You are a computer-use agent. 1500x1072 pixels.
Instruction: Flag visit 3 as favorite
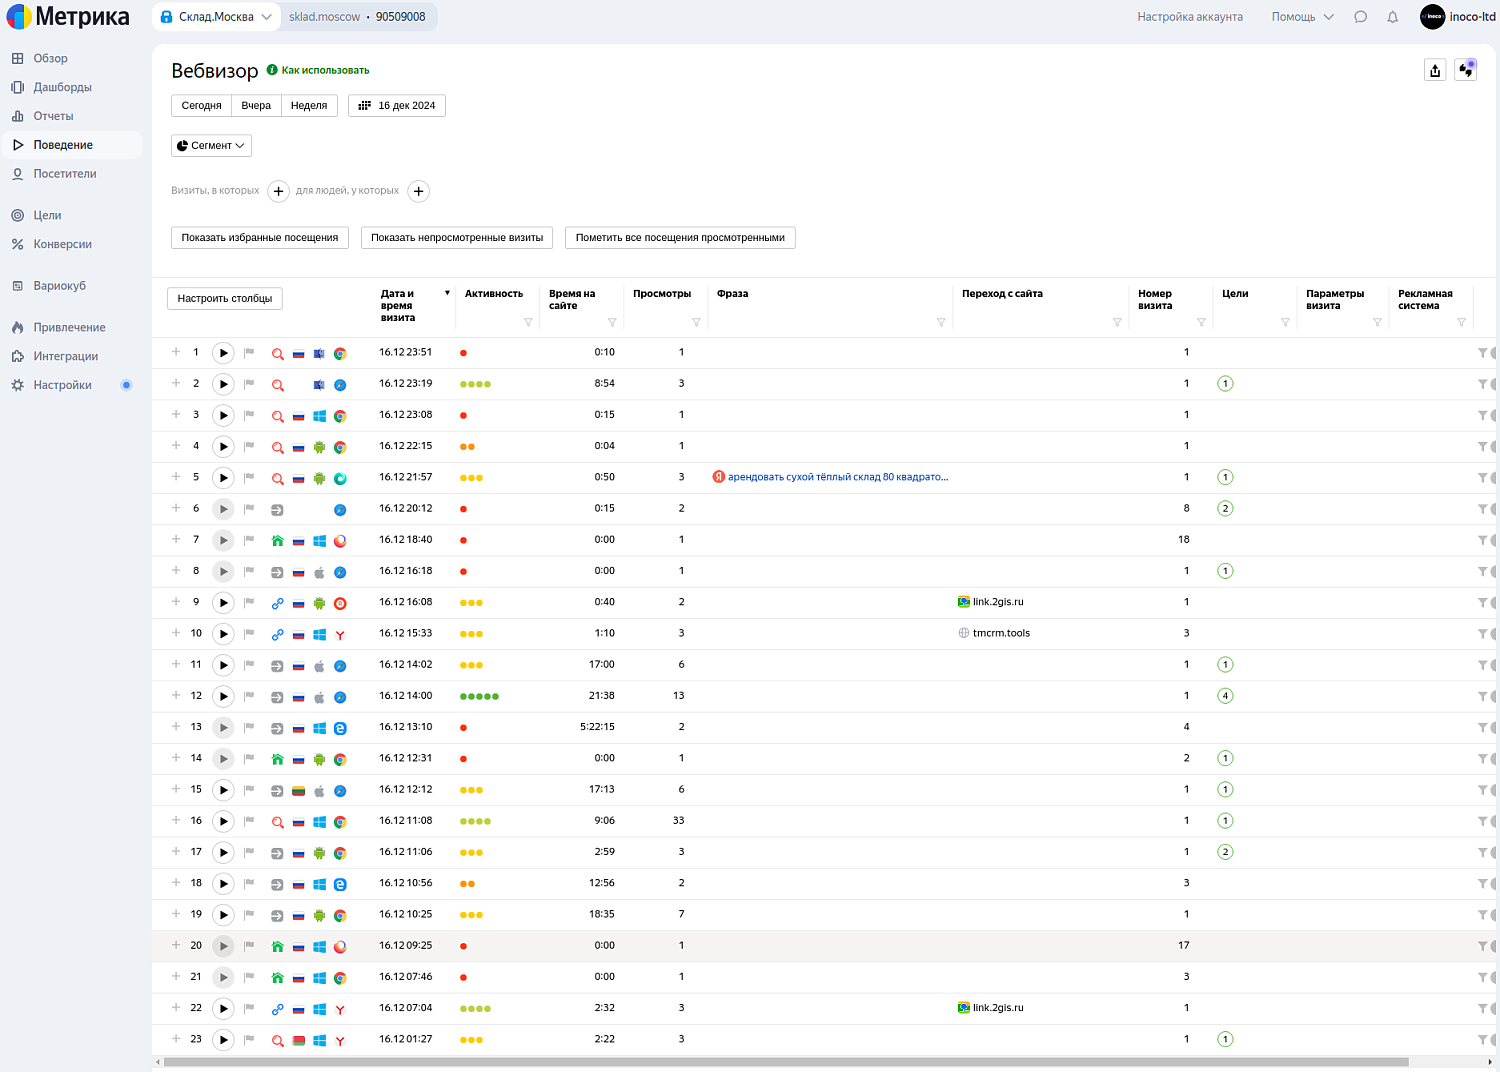coord(249,415)
